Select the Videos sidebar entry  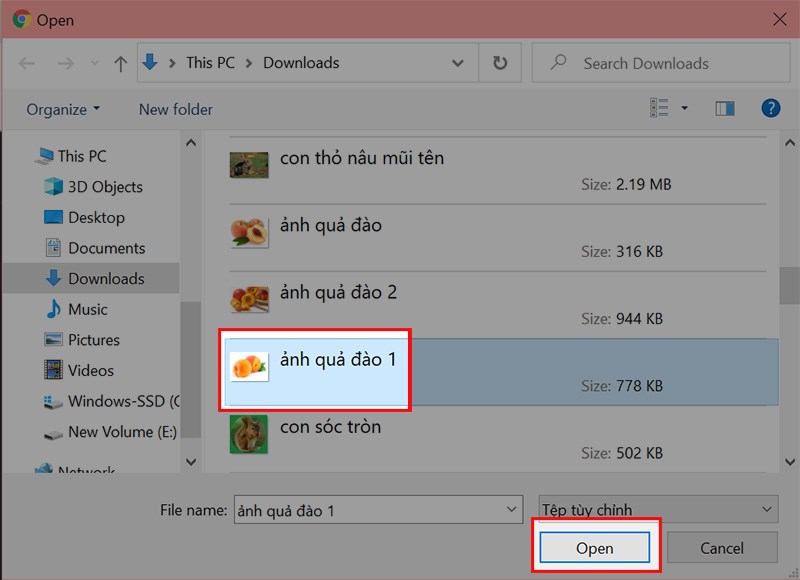(x=91, y=370)
